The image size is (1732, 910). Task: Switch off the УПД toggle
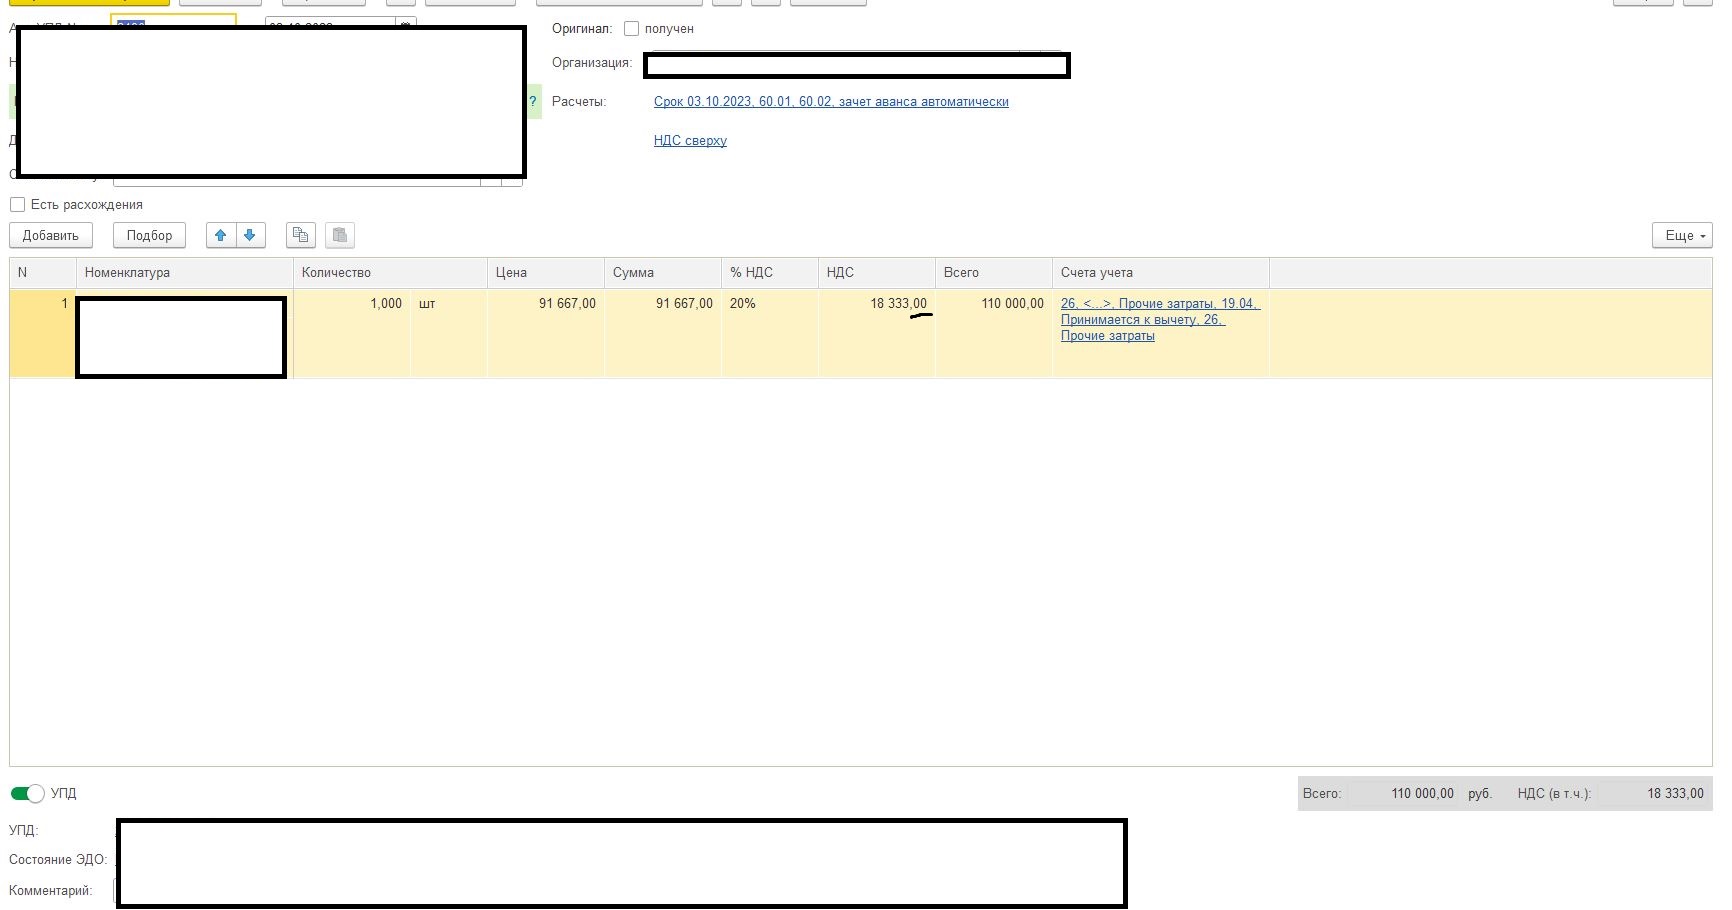point(27,793)
